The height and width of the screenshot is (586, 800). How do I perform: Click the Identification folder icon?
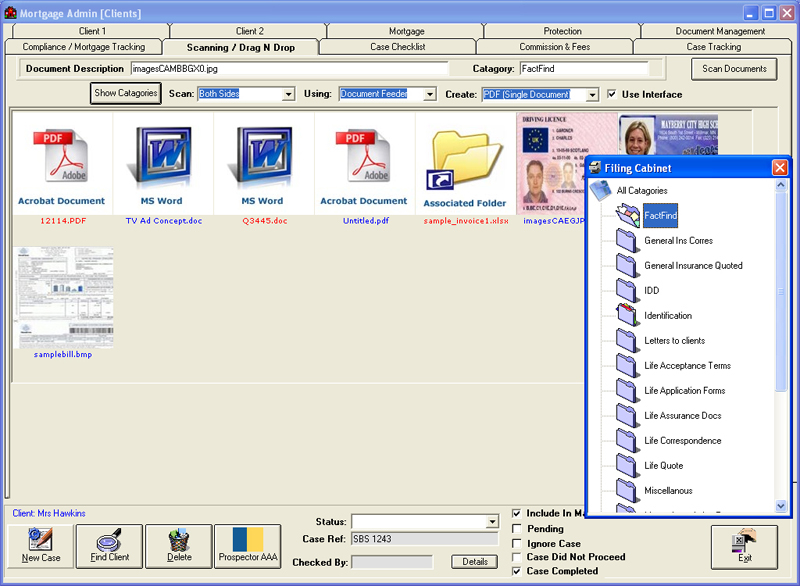click(628, 315)
